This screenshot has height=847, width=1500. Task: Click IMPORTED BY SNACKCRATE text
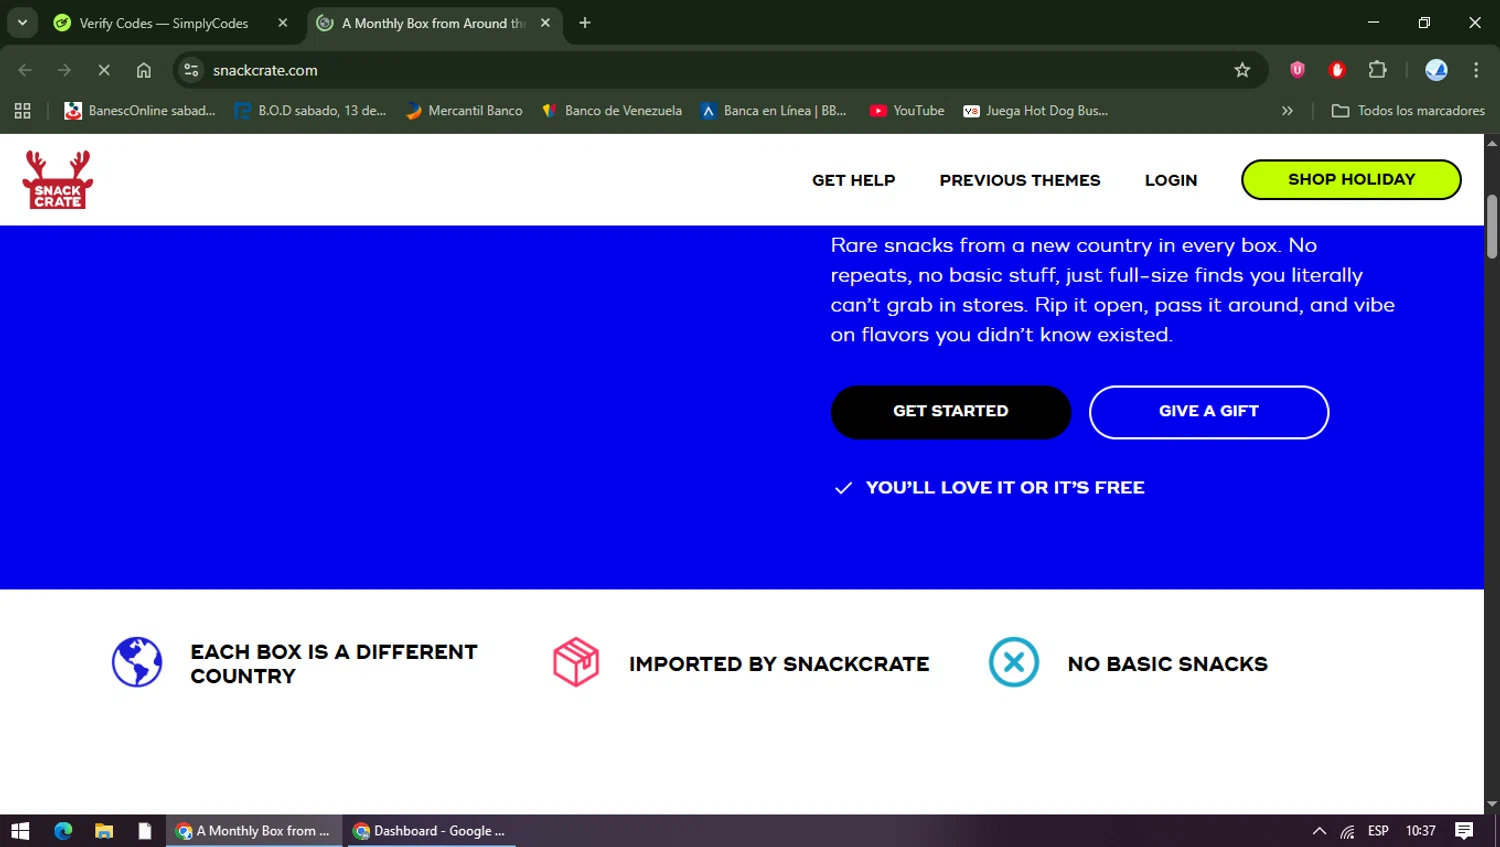click(x=779, y=664)
